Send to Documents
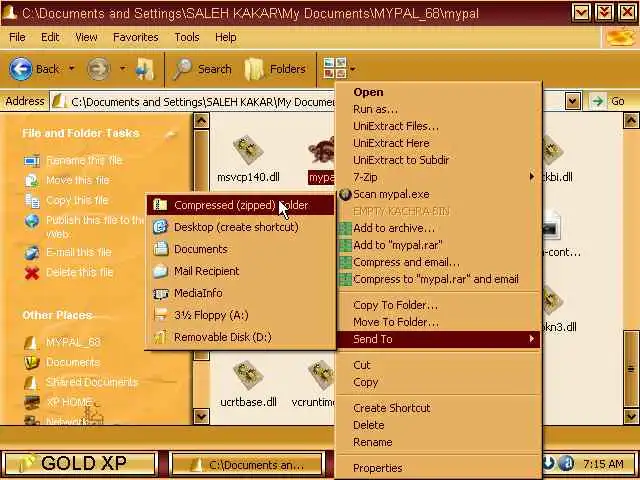Viewport: 640px width, 480px height. coord(241,249)
